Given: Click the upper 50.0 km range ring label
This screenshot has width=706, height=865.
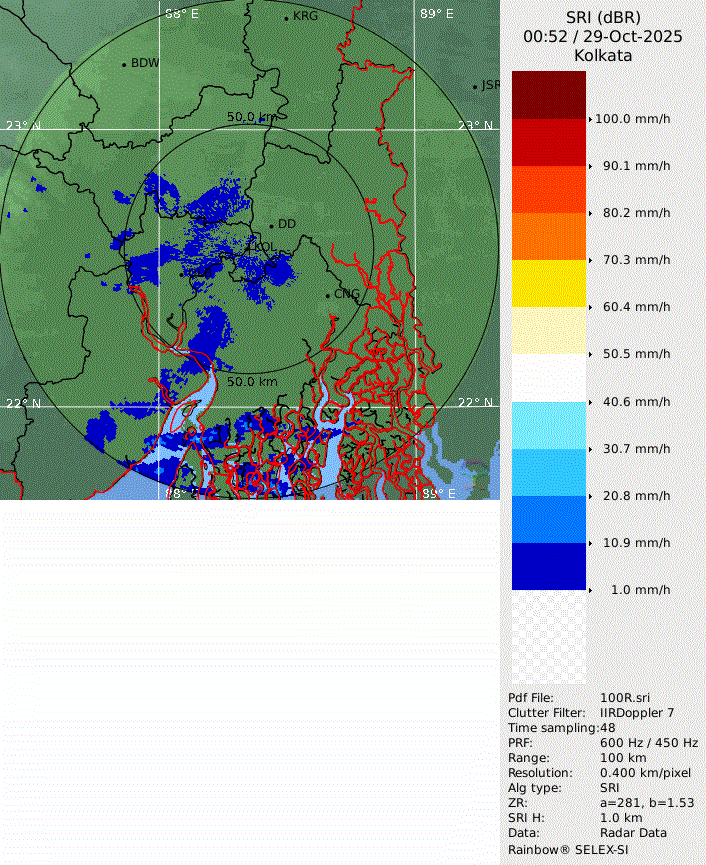Looking at the screenshot, I should click(x=252, y=117).
